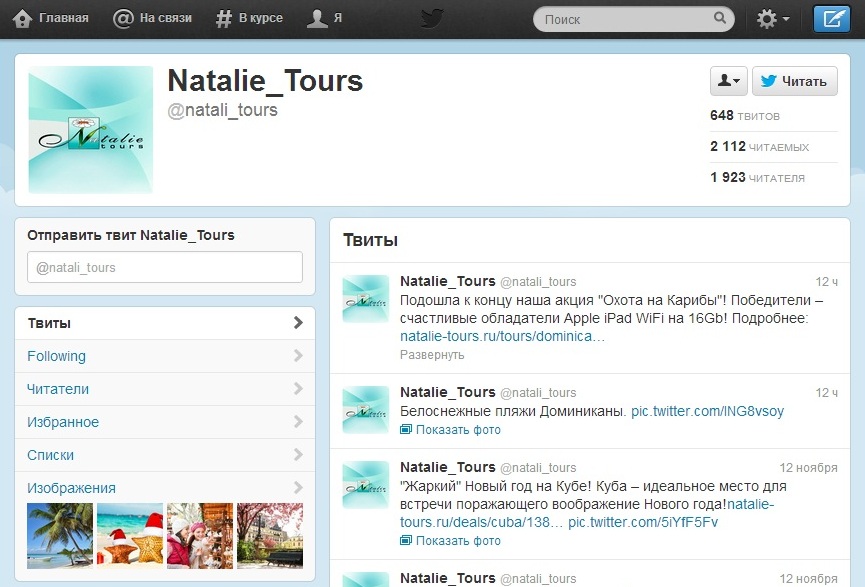Click the chevron on the Списки row

(x=298, y=455)
